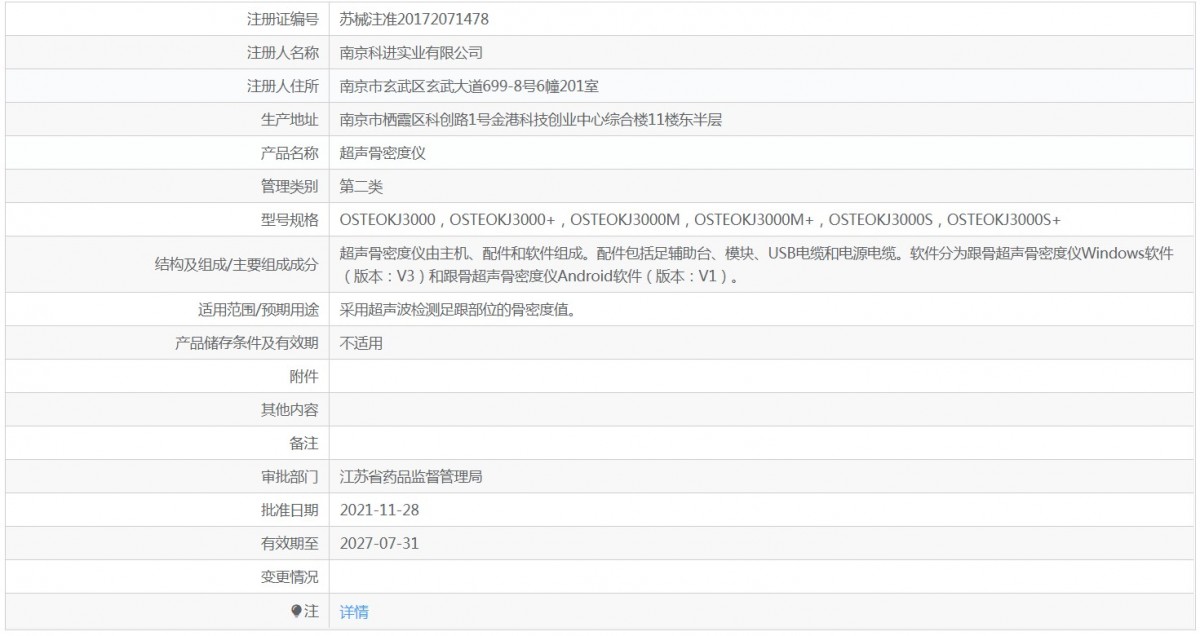Select storage condition value 不适用

(361, 343)
